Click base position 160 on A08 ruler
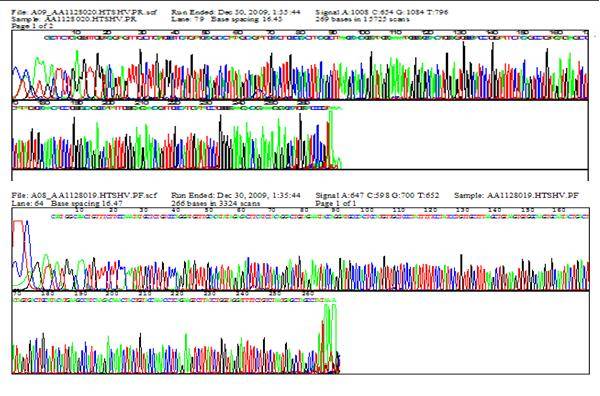 tap(559, 210)
